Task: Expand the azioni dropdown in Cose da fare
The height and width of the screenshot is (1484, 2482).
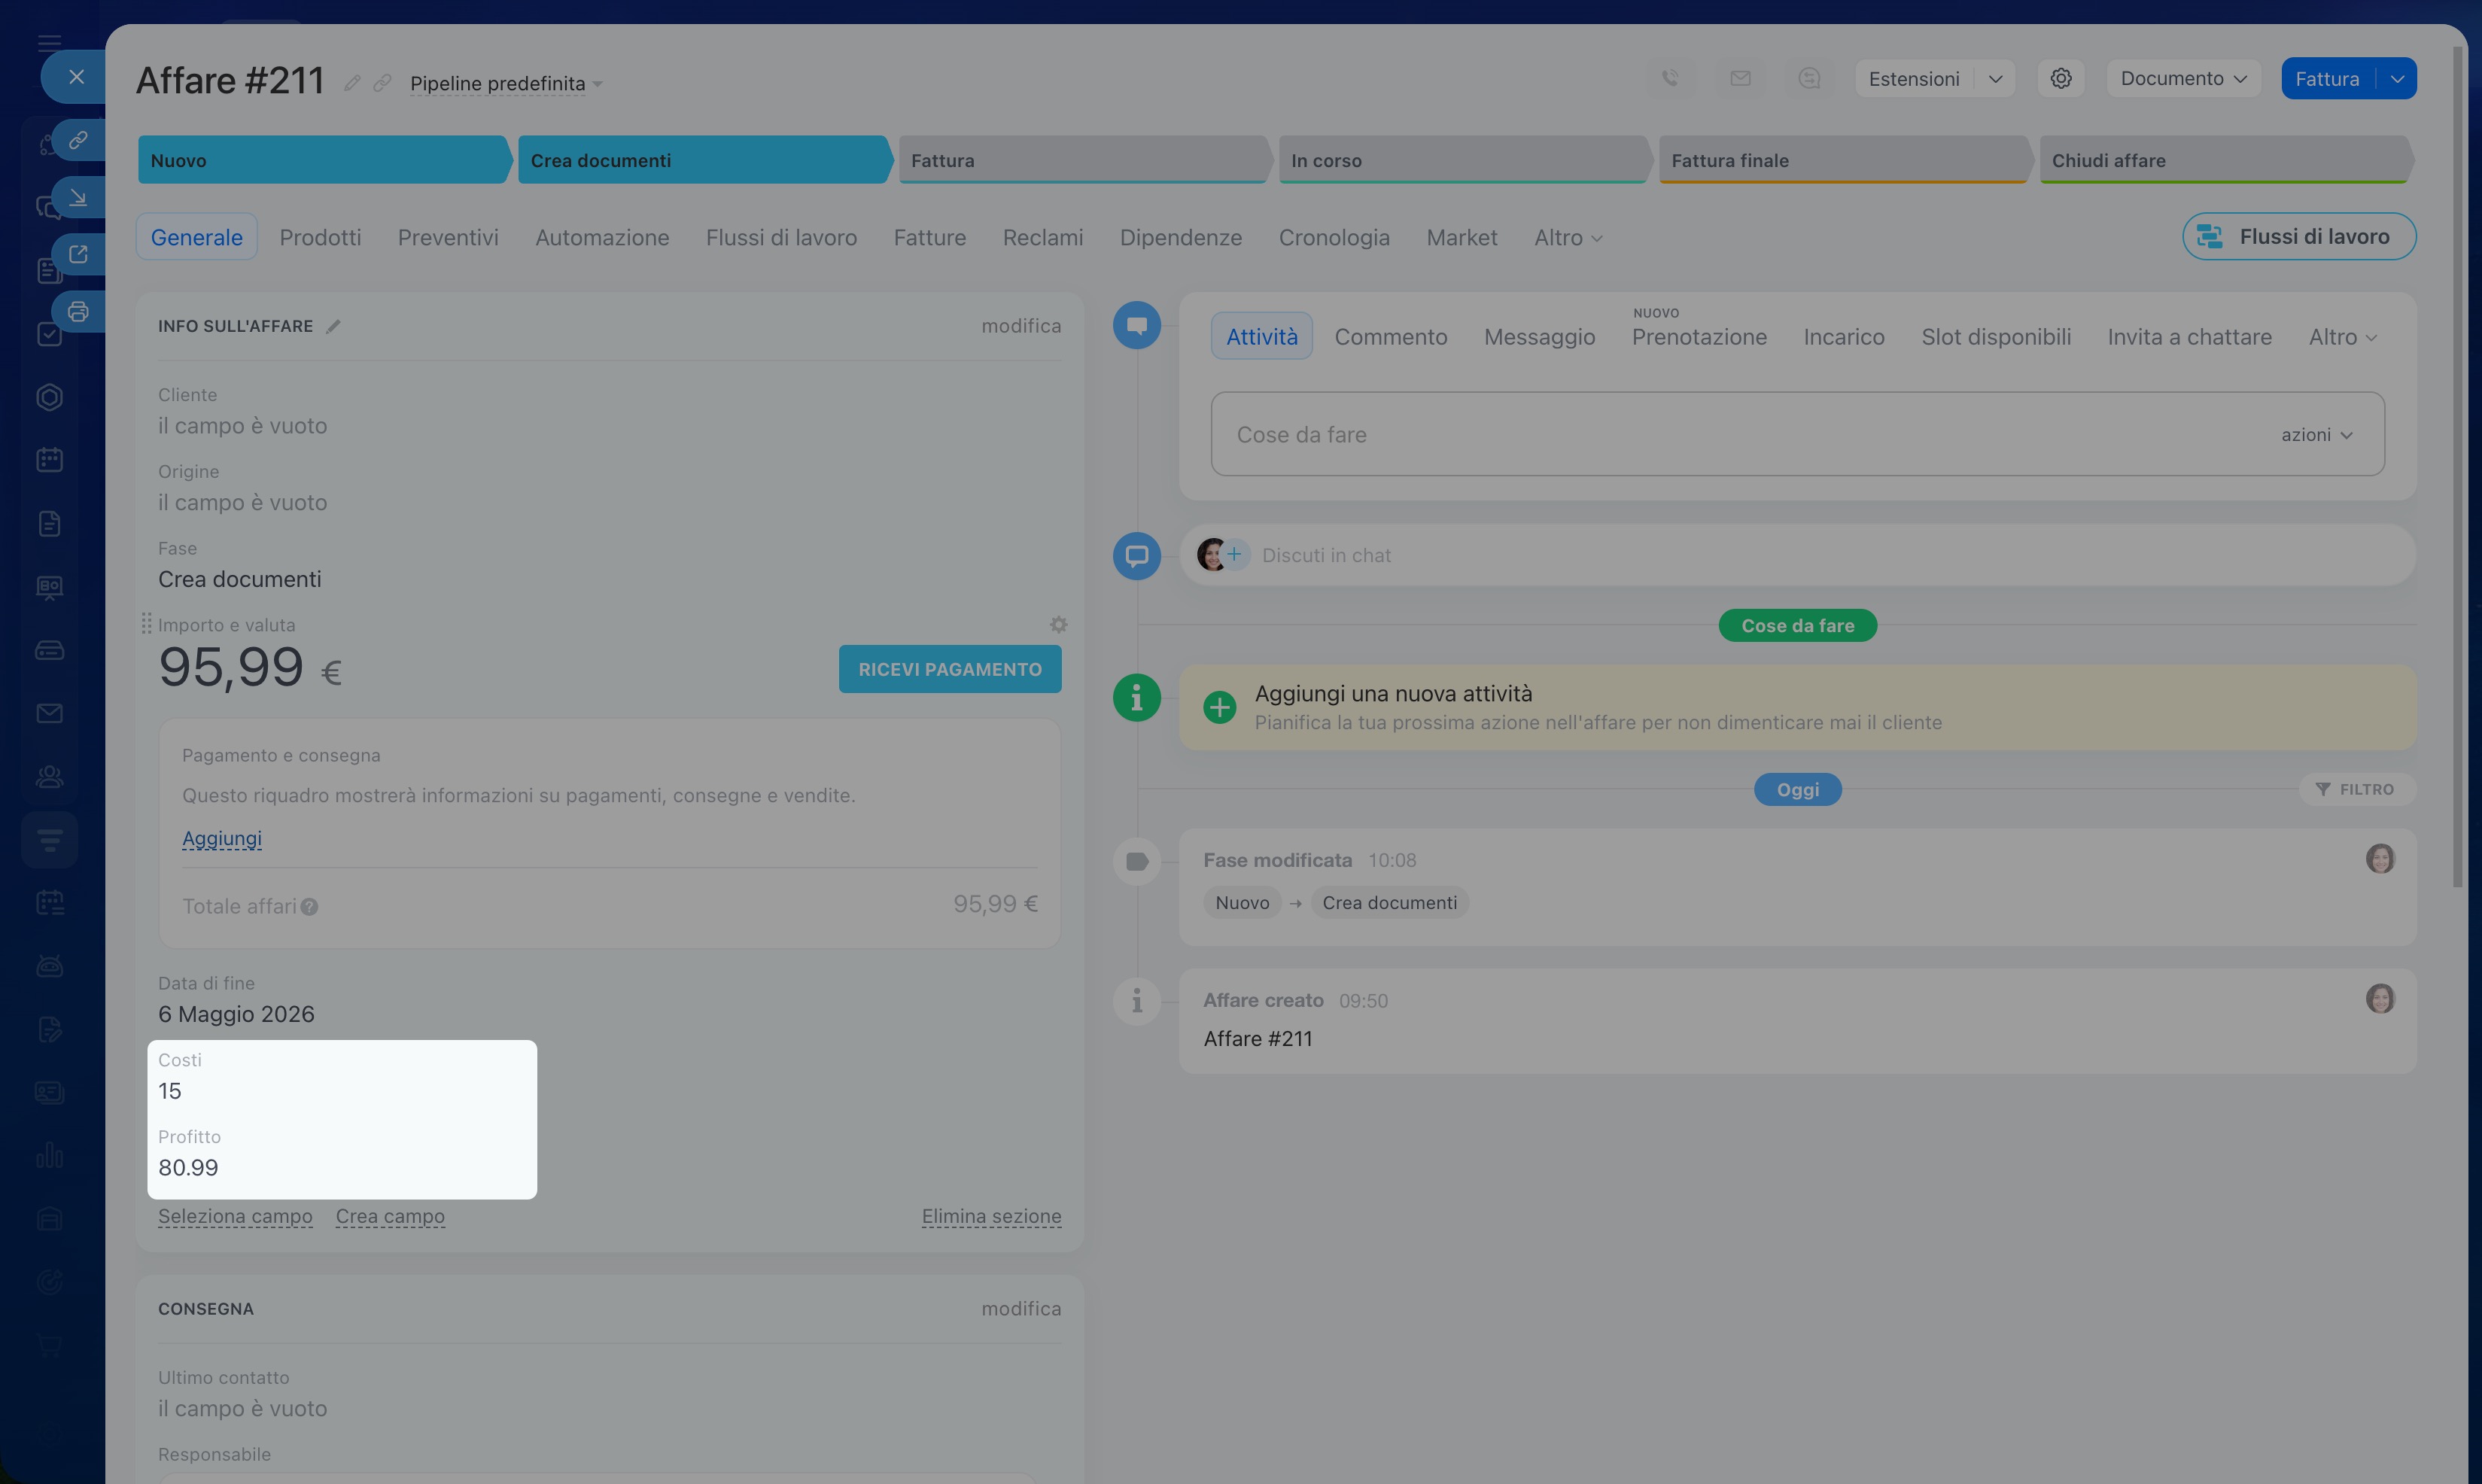Action: pos(2316,435)
